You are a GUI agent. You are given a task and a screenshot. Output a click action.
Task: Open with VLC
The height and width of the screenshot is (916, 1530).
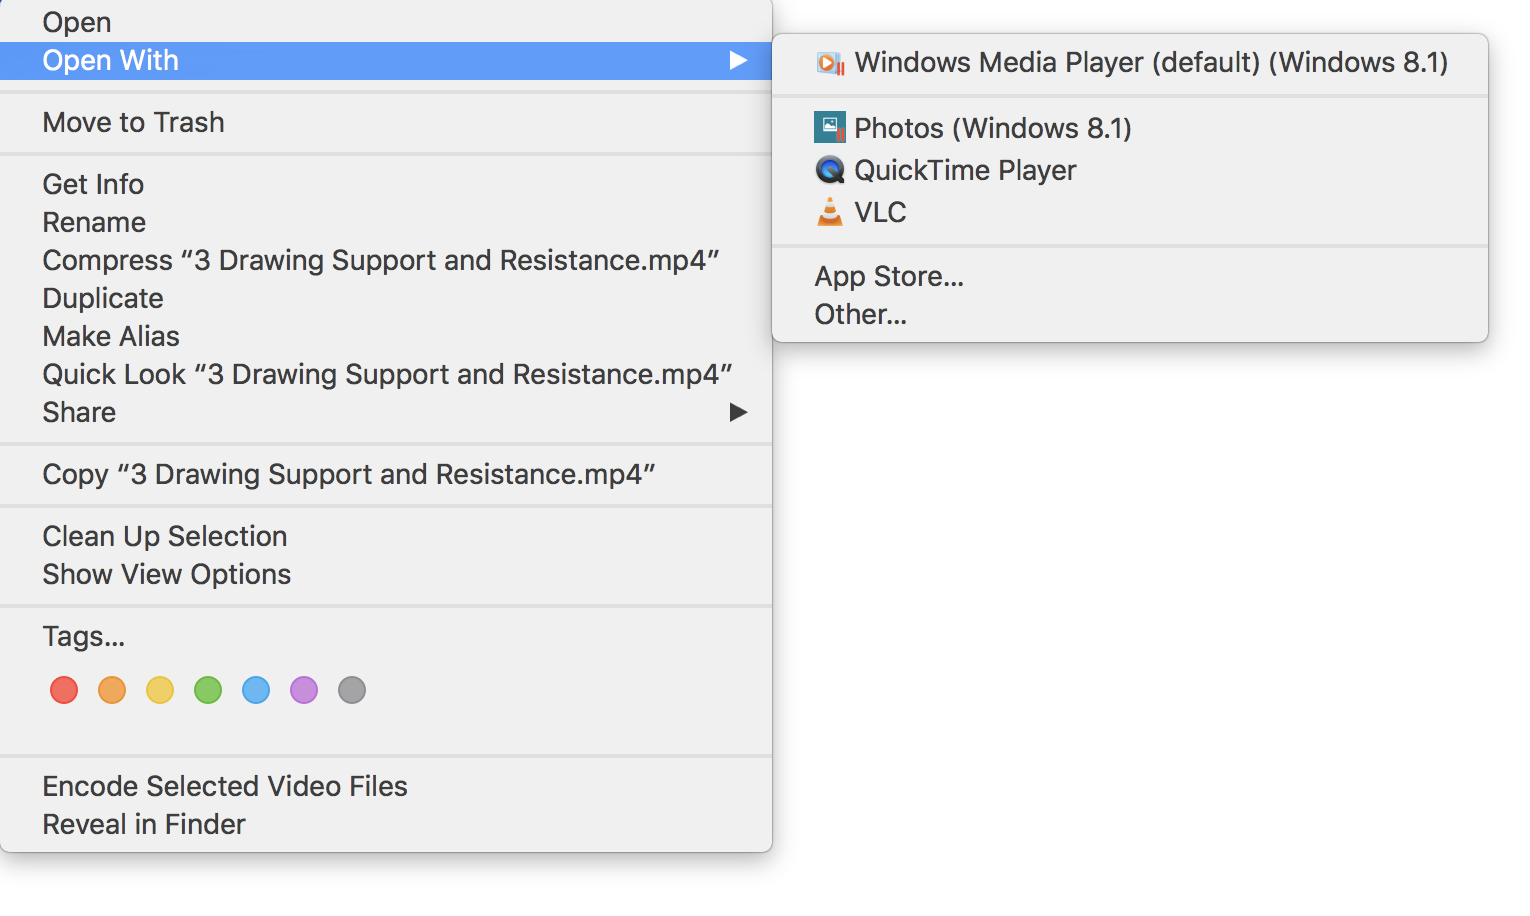[x=1130, y=212]
